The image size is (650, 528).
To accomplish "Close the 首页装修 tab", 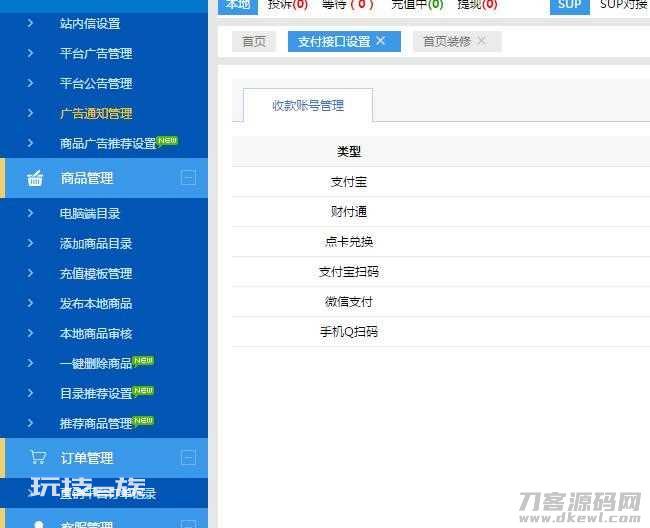I will (482, 41).
